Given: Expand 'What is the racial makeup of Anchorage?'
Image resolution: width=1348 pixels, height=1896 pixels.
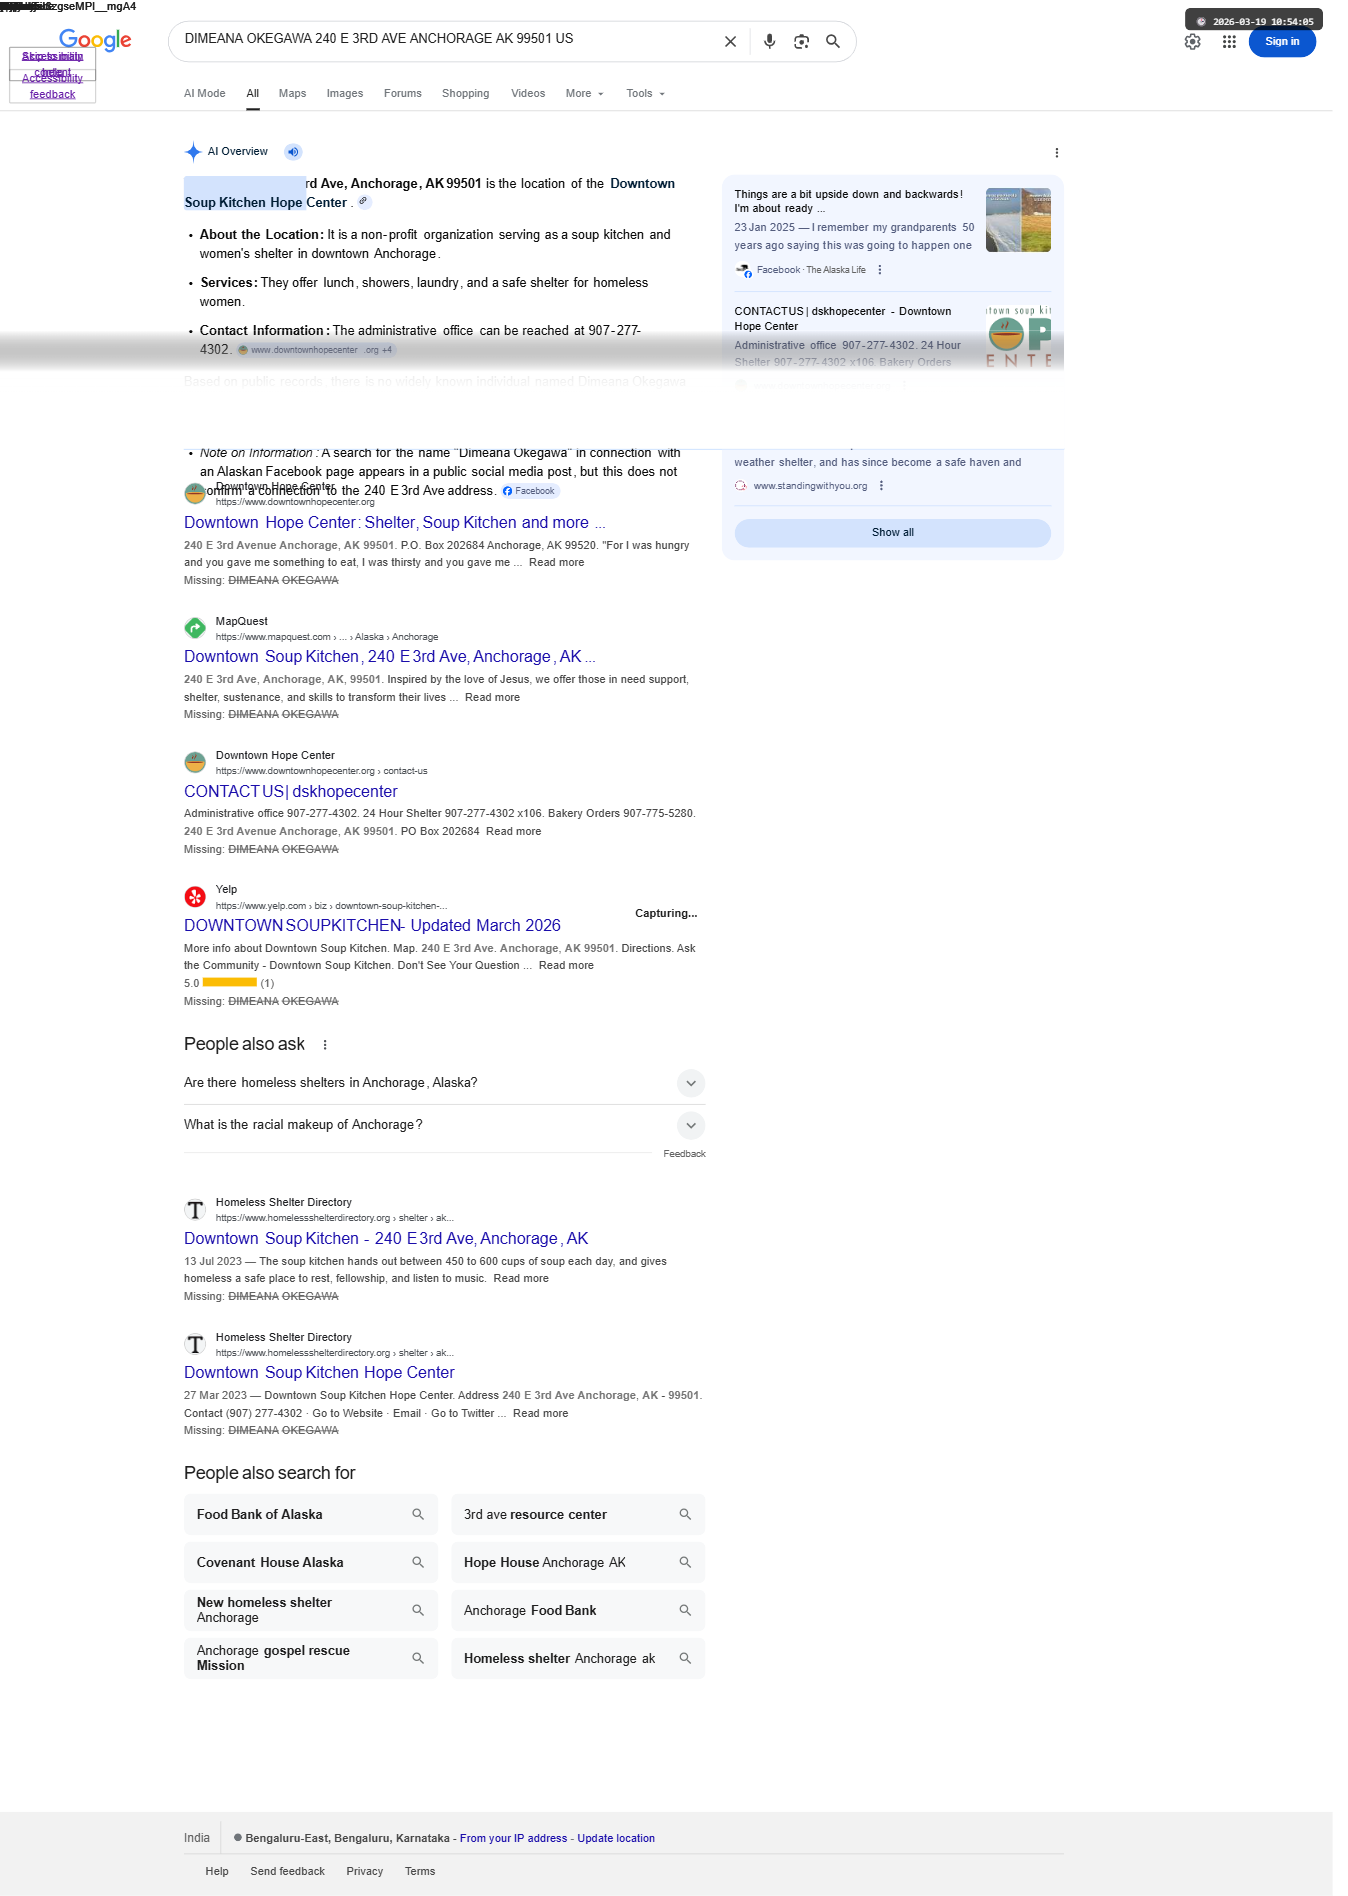Looking at the screenshot, I should [x=444, y=1125].
